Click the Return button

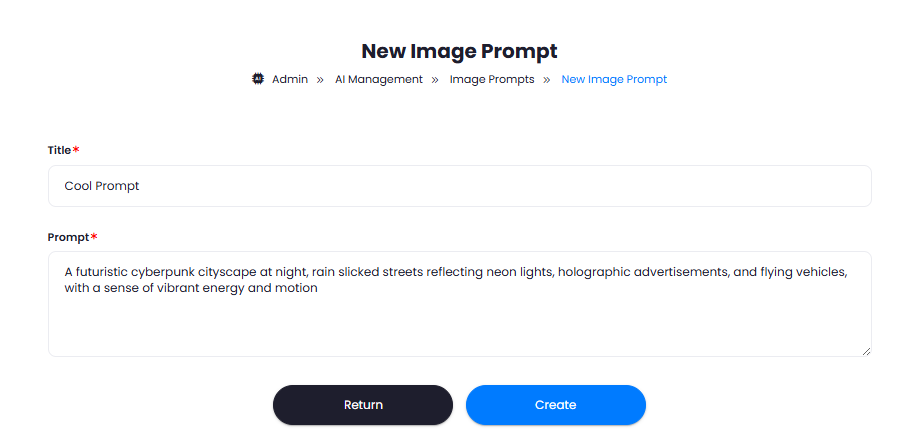point(363,405)
